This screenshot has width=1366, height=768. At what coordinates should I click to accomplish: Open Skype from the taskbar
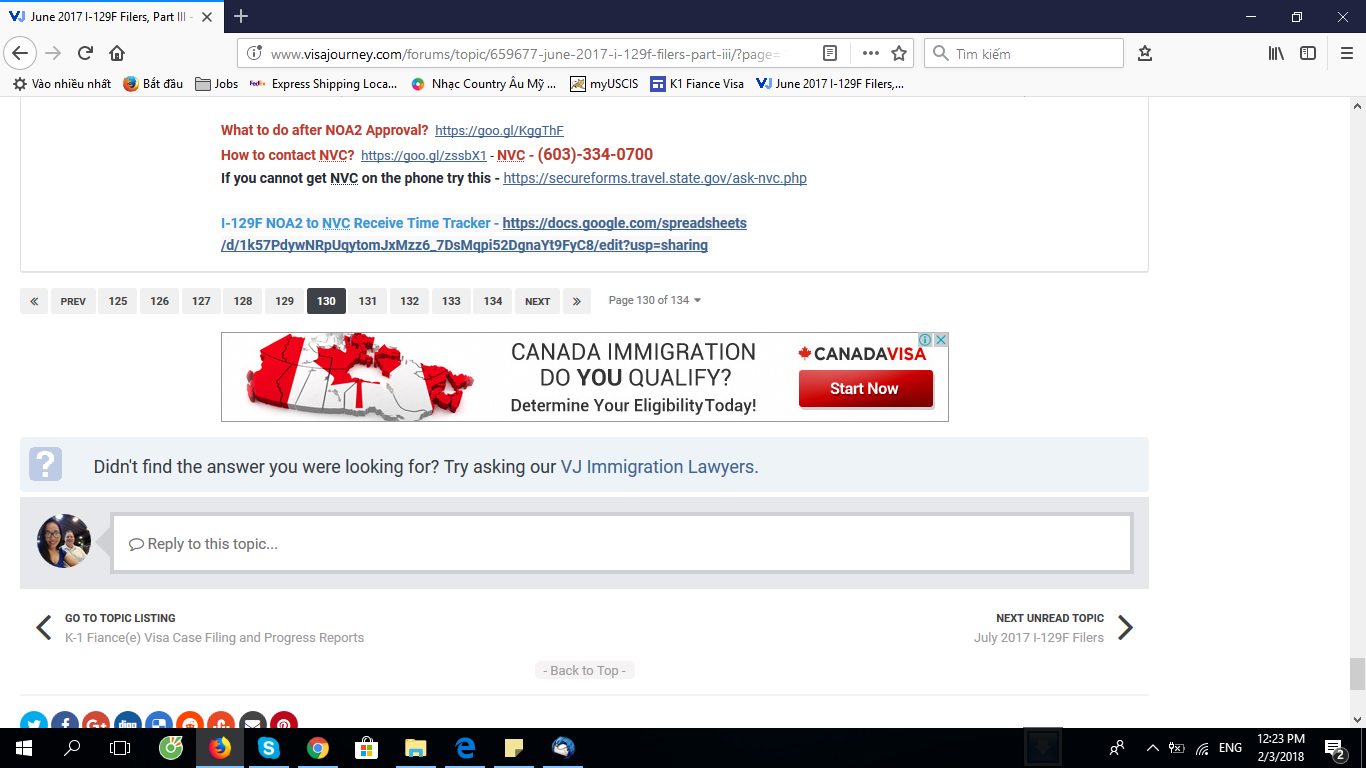[268, 747]
